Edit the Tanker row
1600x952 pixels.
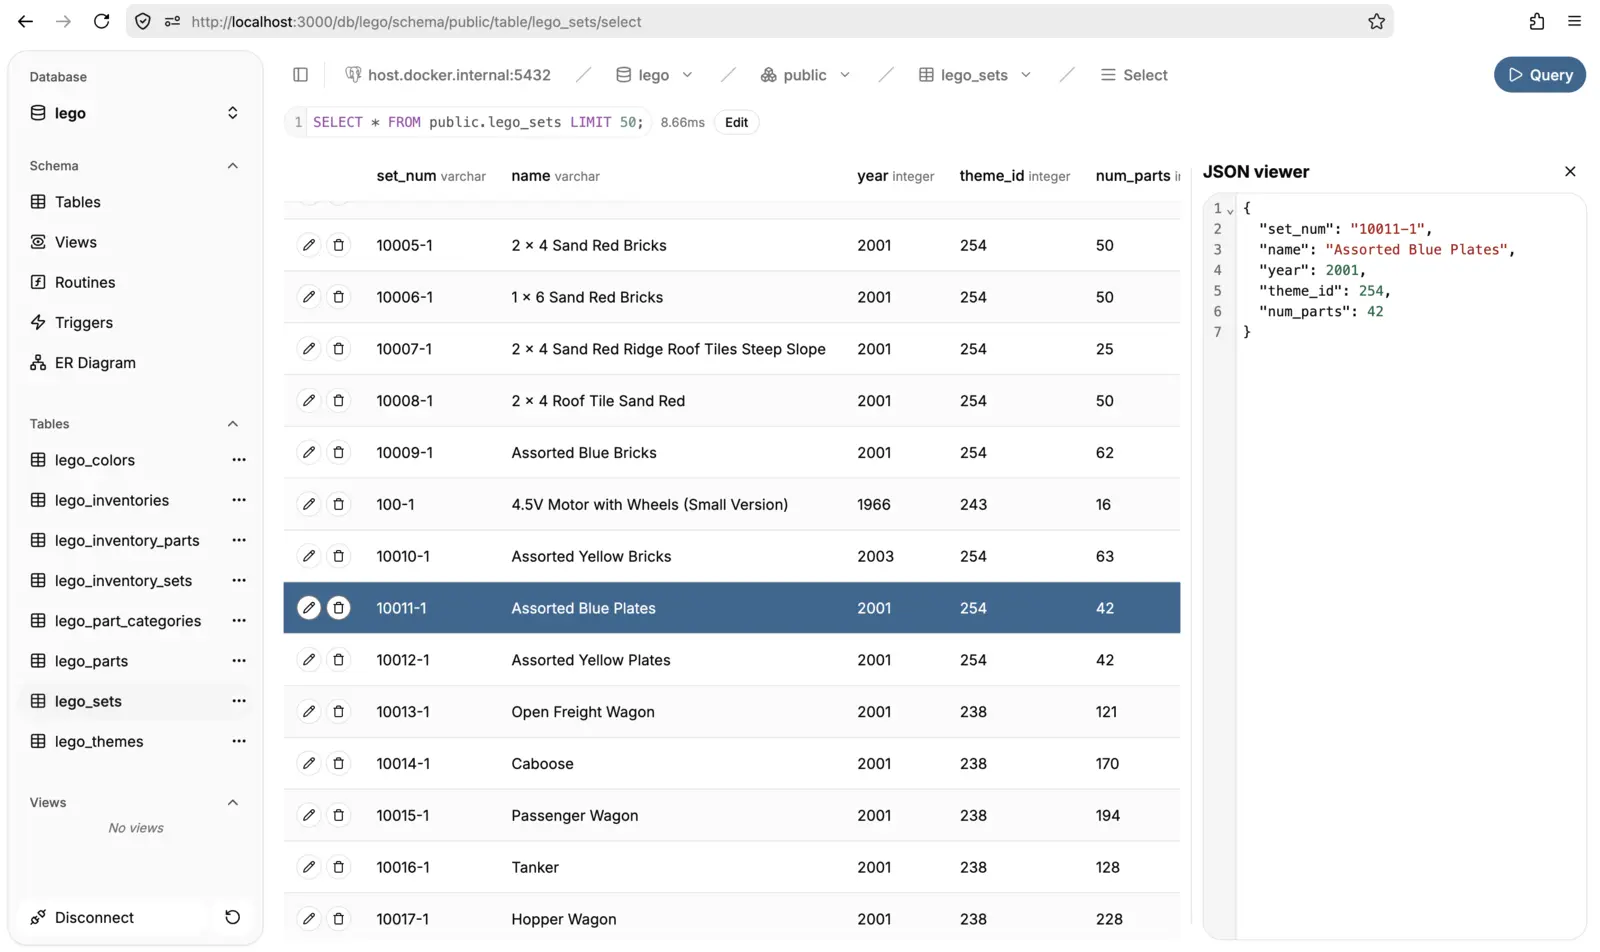(x=309, y=868)
